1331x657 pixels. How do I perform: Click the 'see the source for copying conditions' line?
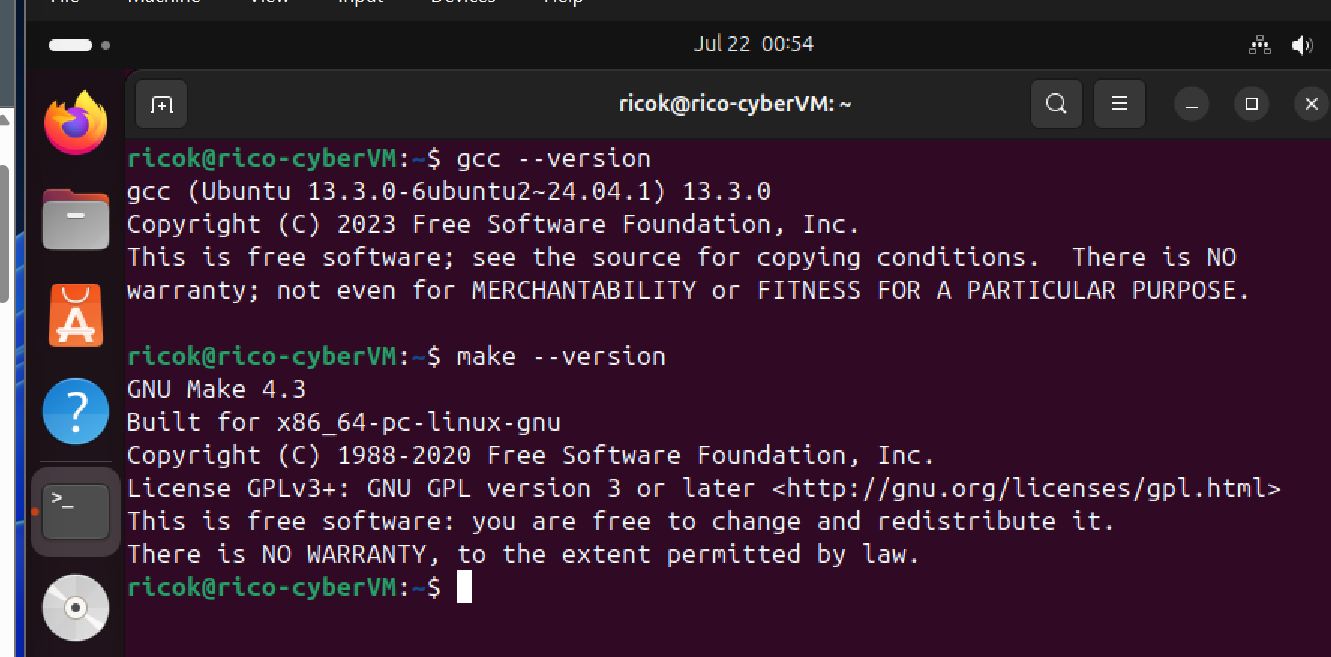682,258
